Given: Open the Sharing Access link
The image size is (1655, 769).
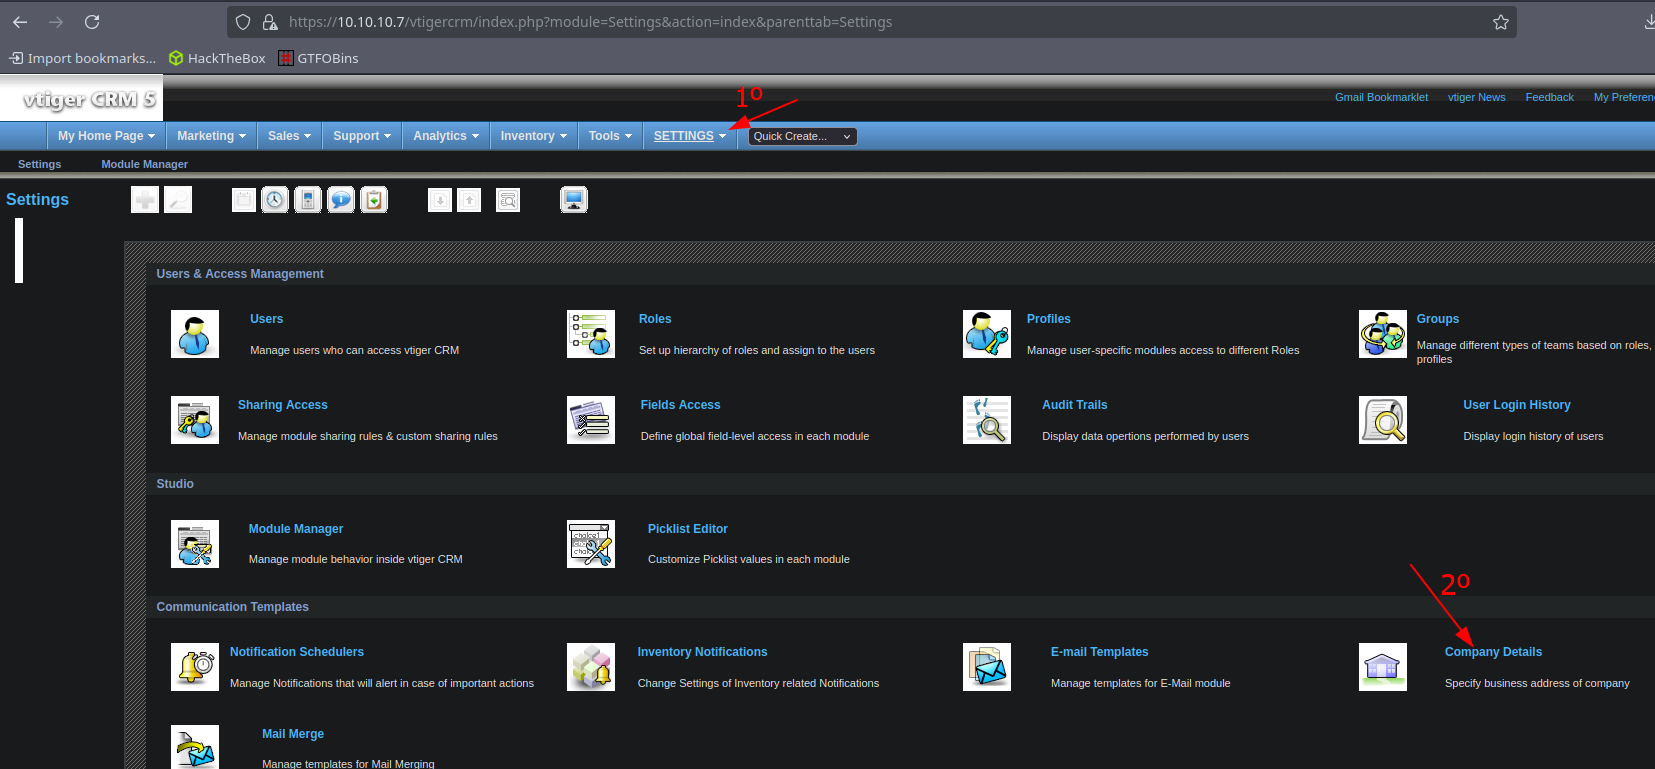Looking at the screenshot, I should pyautogui.click(x=283, y=405).
